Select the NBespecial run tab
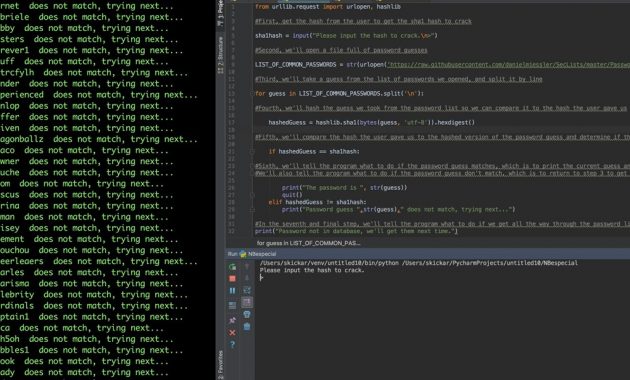Viewport: 630px width, 380px height. coord(258,254)
